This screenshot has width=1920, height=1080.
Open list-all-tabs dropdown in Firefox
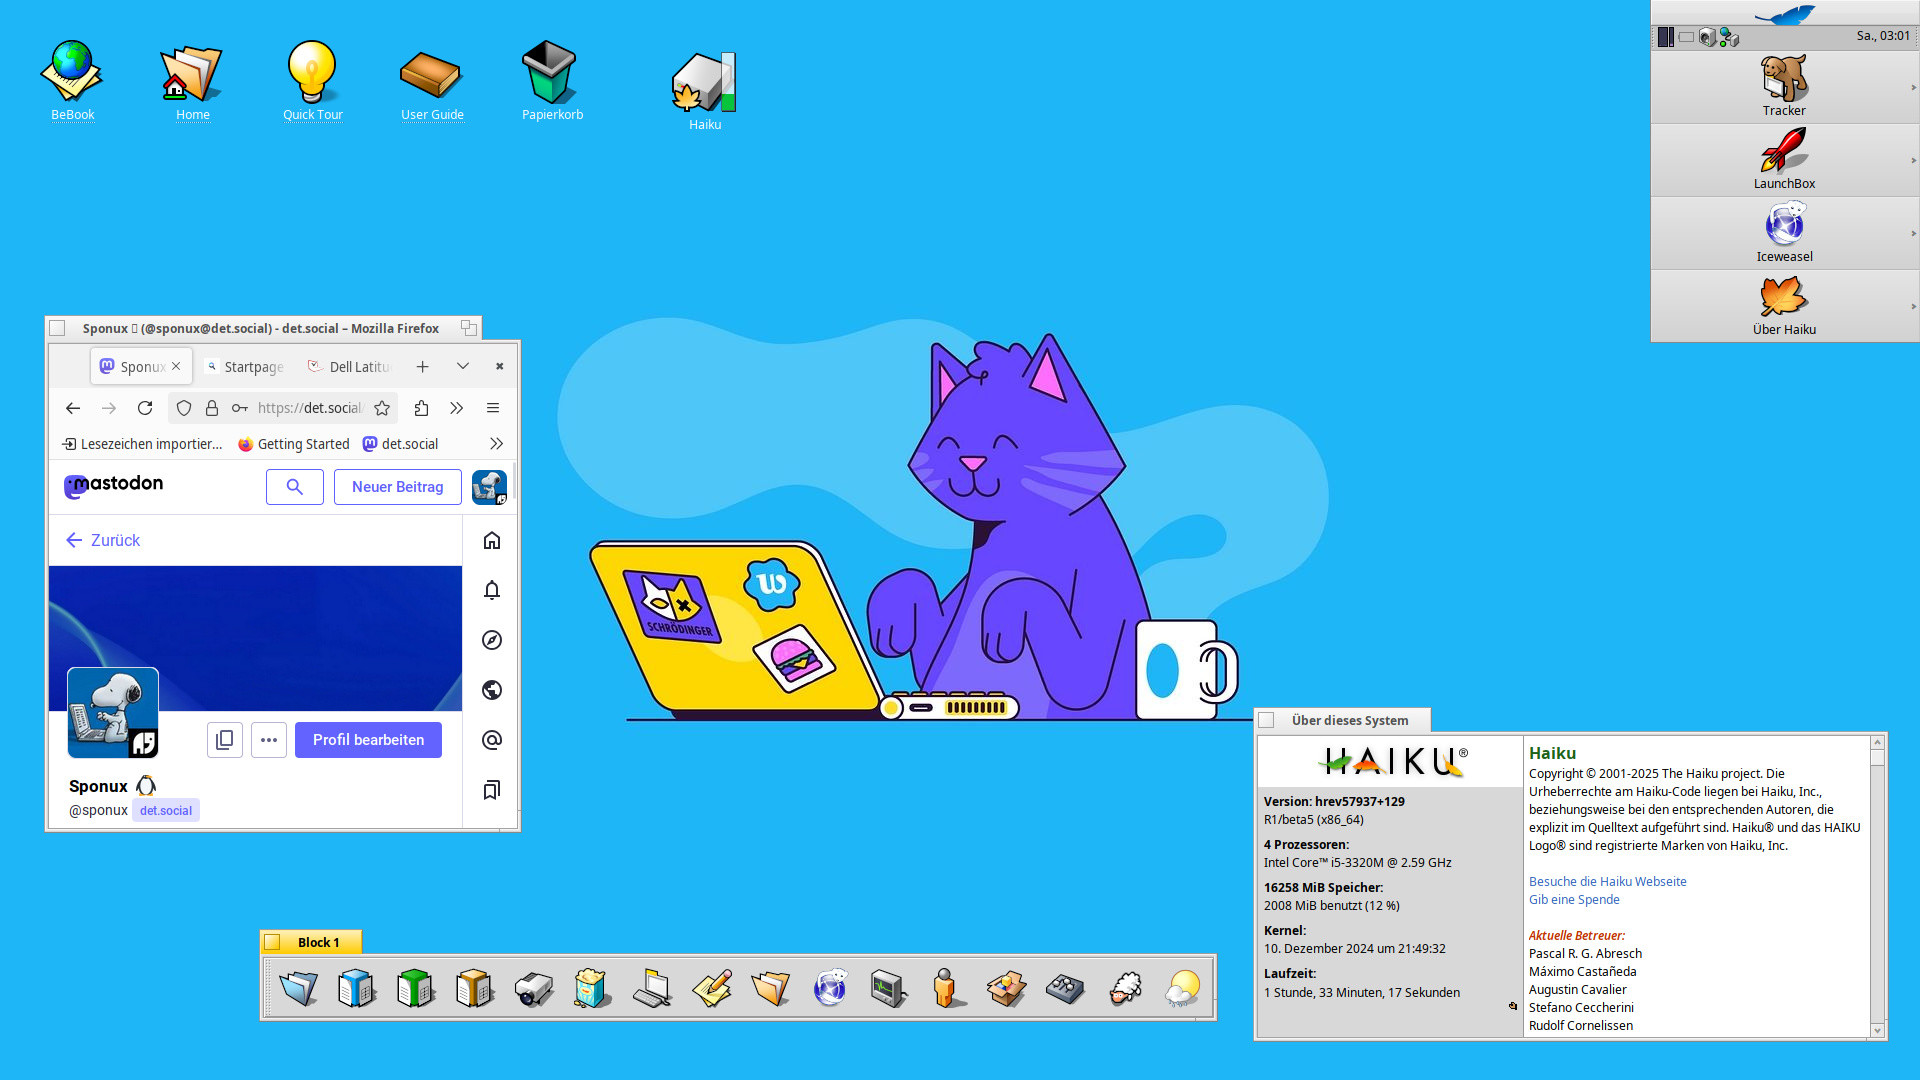coord(463,367)
